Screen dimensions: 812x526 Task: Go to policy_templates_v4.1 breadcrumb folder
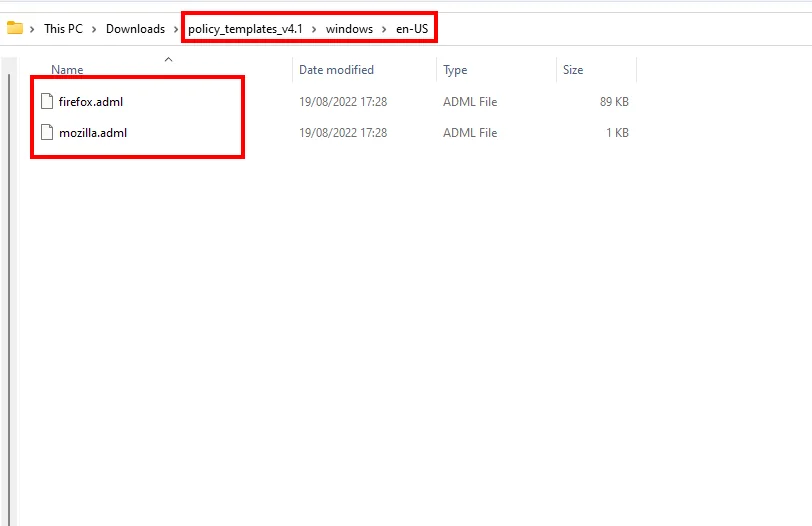[245, 29]
